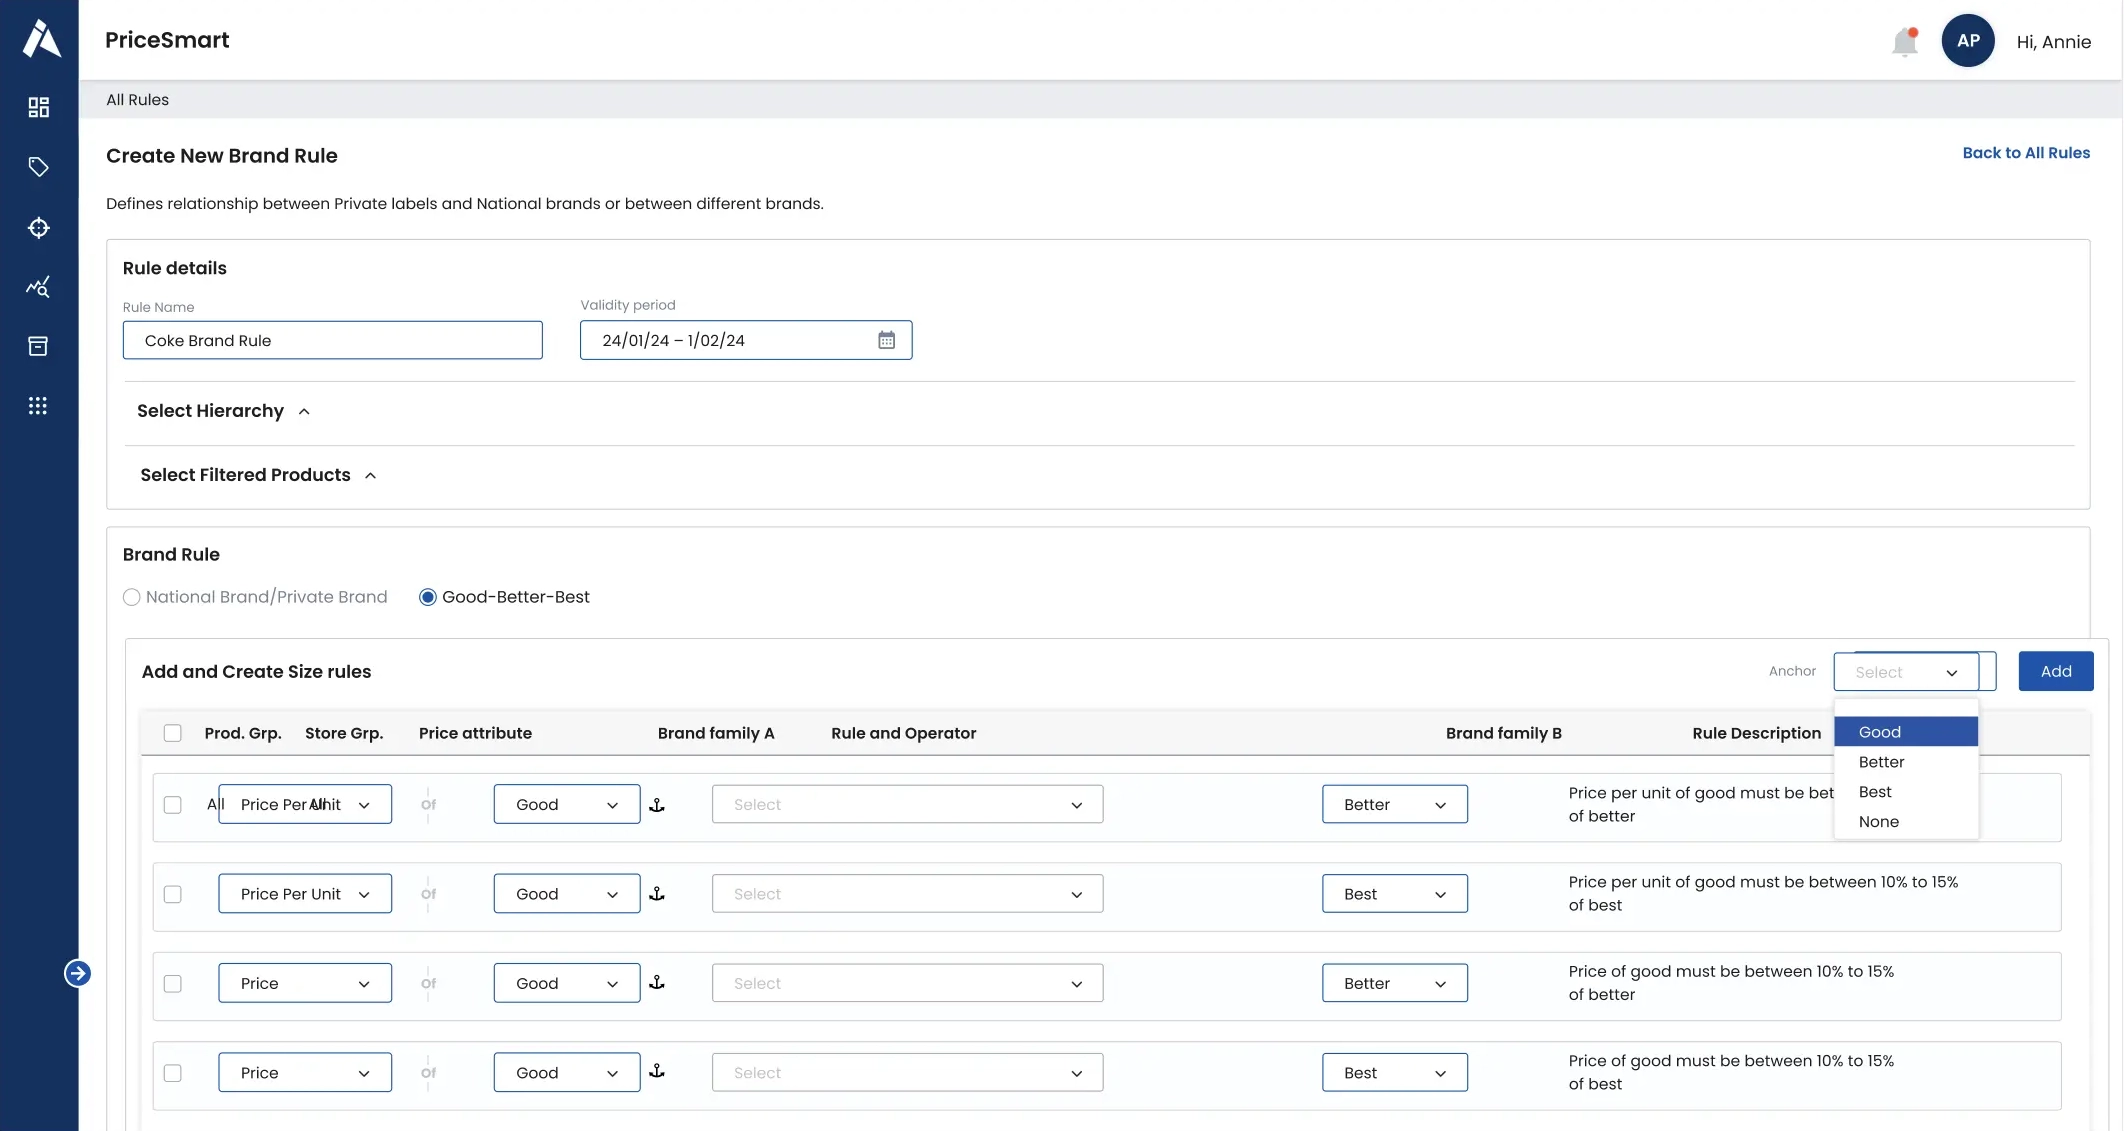The width and height of the screenshot is (2124, 1131).
Task: Open Brand family B Best dropdown, second row
Action: (x=1394, y=894)
